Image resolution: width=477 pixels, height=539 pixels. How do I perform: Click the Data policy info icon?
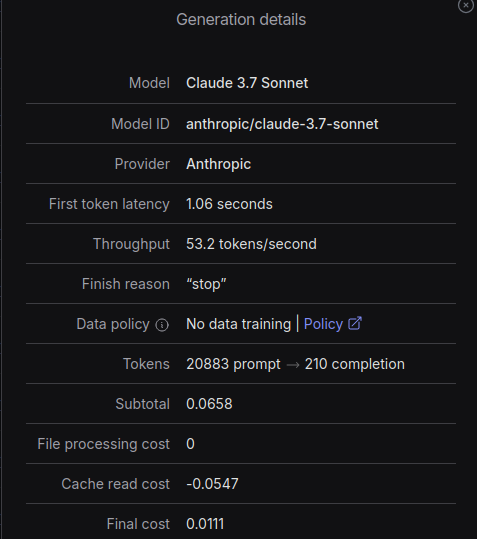162,325
